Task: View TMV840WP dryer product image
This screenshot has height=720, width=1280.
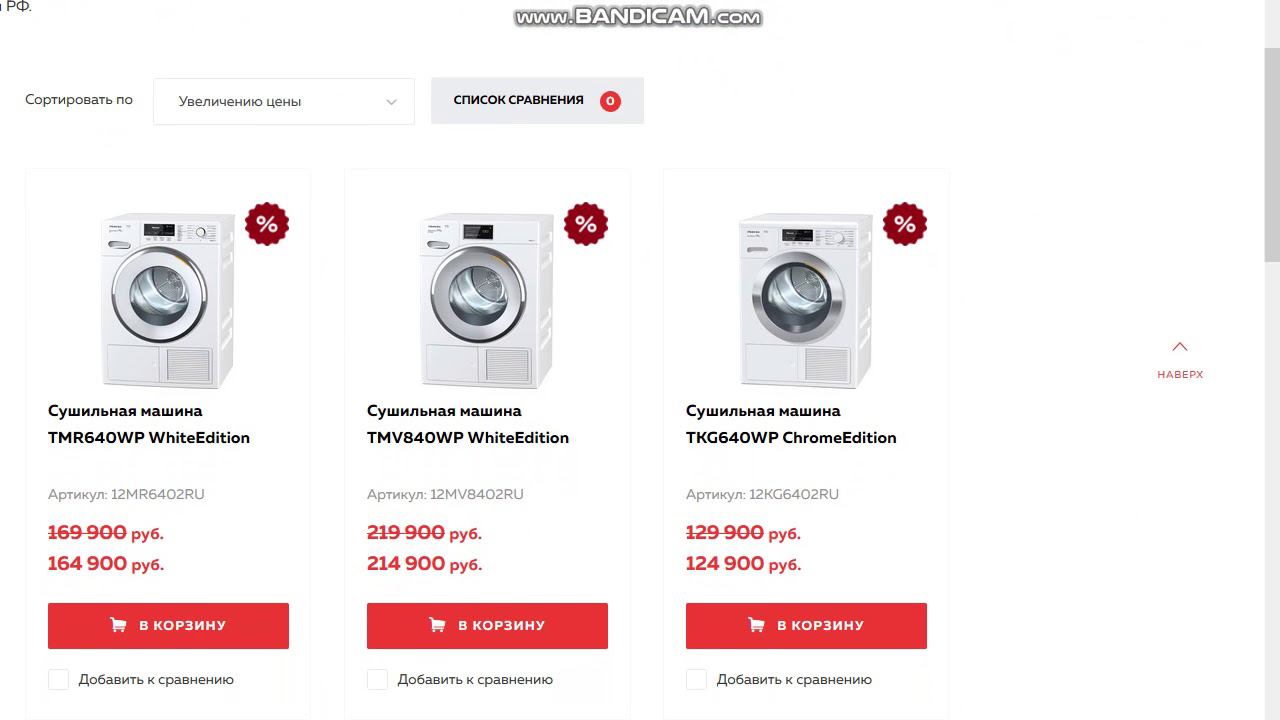Action: 486,299
